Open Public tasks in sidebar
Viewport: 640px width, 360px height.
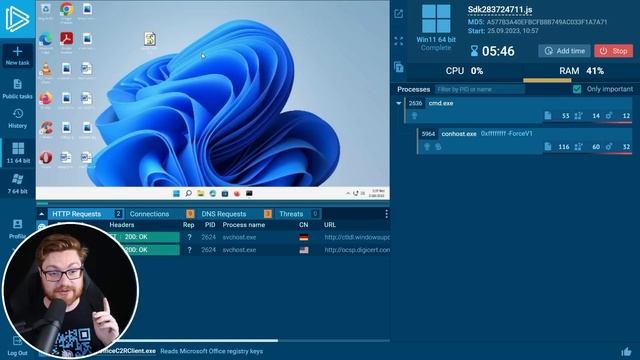pos(18,89)
